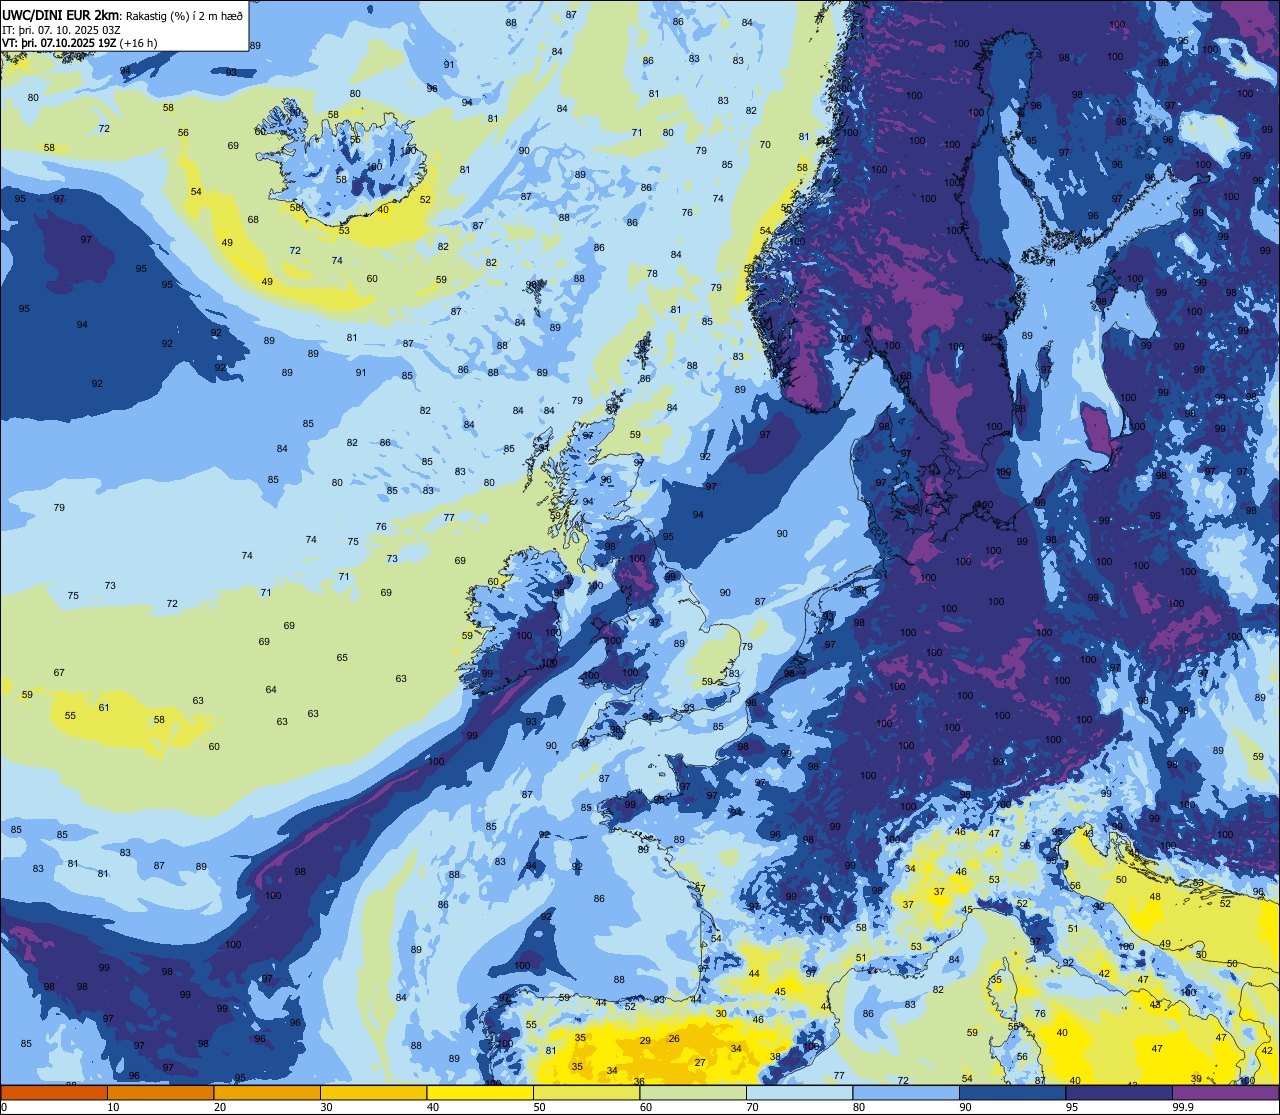The height and width of the screenshot is (1115, 1280).
Task: Click the 20–30% amber legend swatch
Action: pos(267,1092)
